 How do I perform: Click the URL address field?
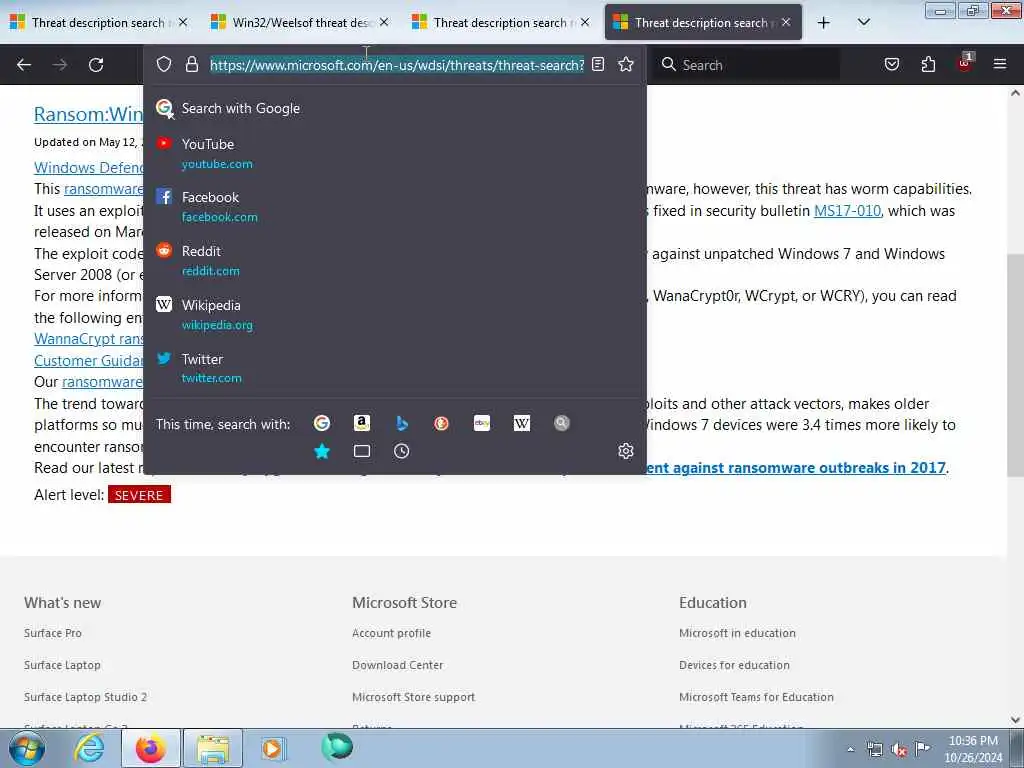397,65
